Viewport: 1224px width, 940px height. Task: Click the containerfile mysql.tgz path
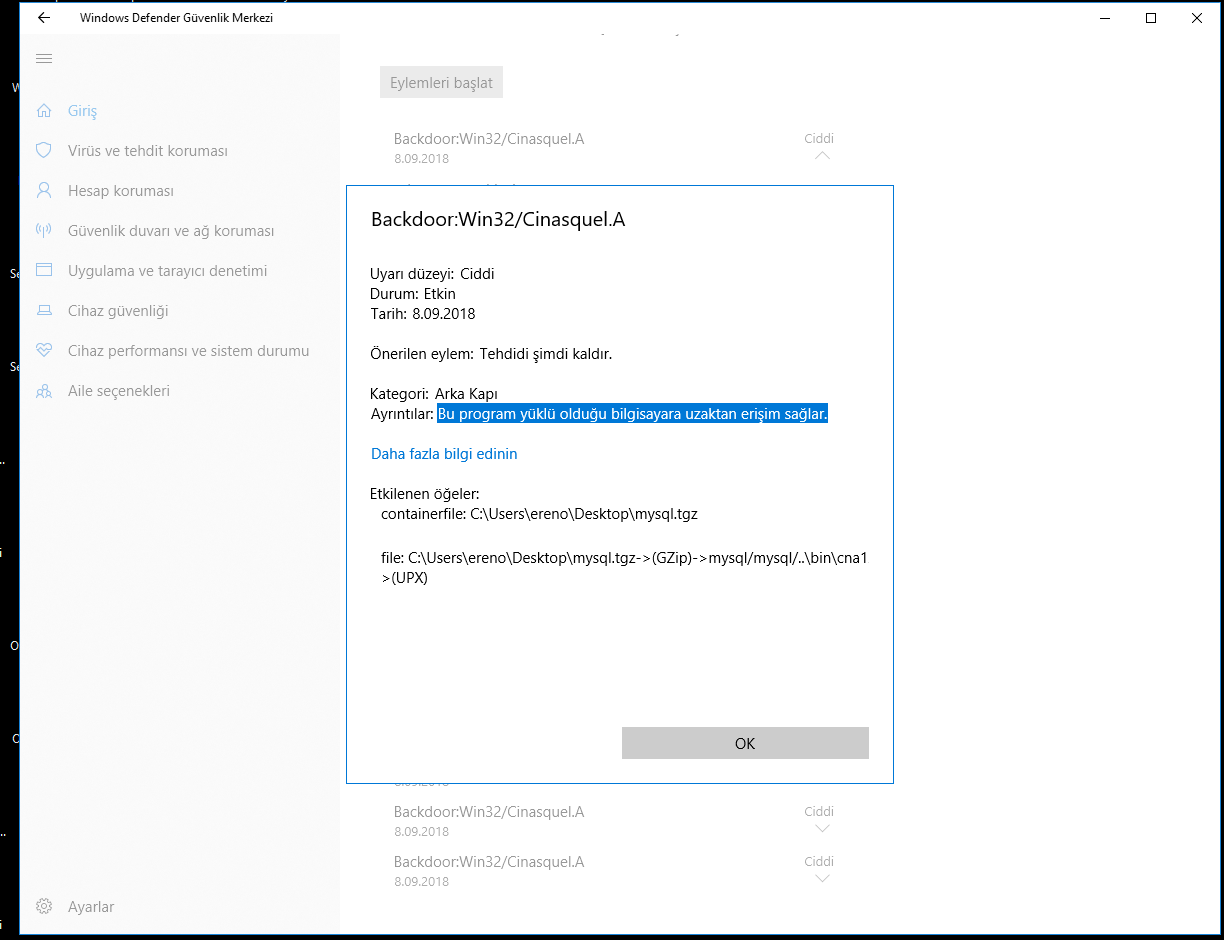tap(539, 514)
